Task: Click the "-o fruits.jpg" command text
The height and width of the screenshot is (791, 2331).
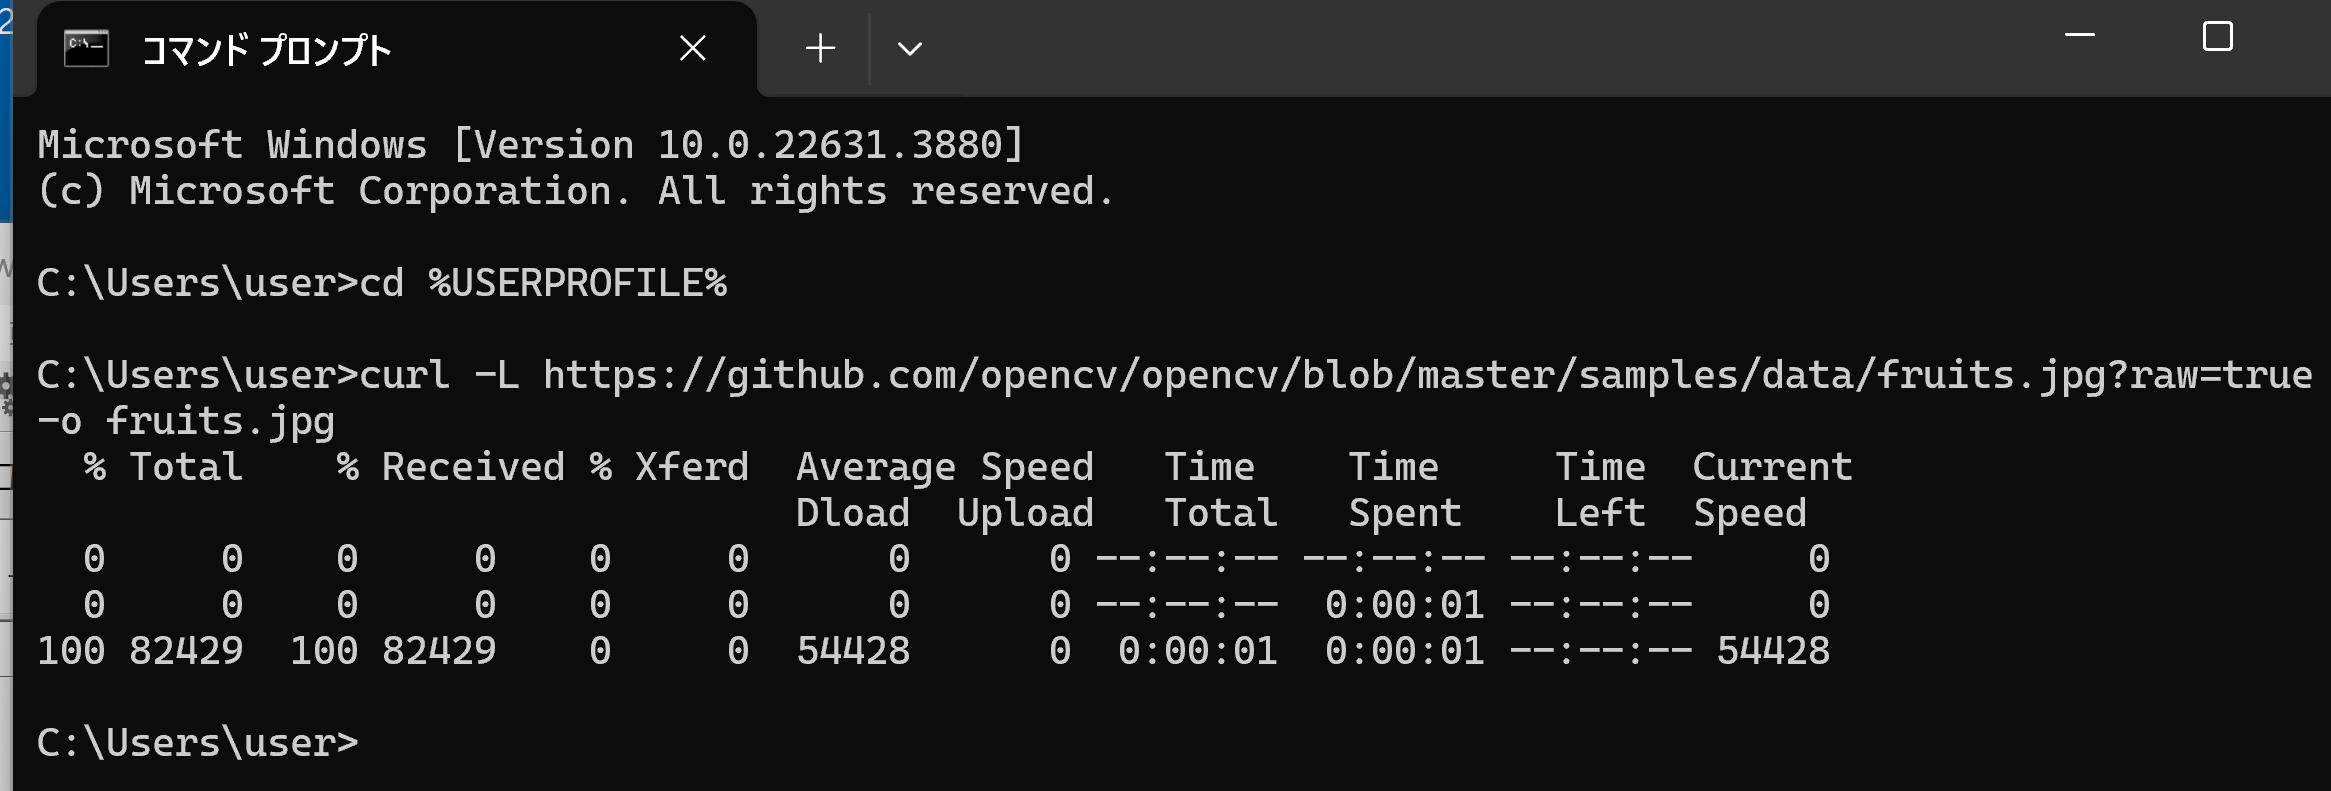Action: click(x=186, y=421)
